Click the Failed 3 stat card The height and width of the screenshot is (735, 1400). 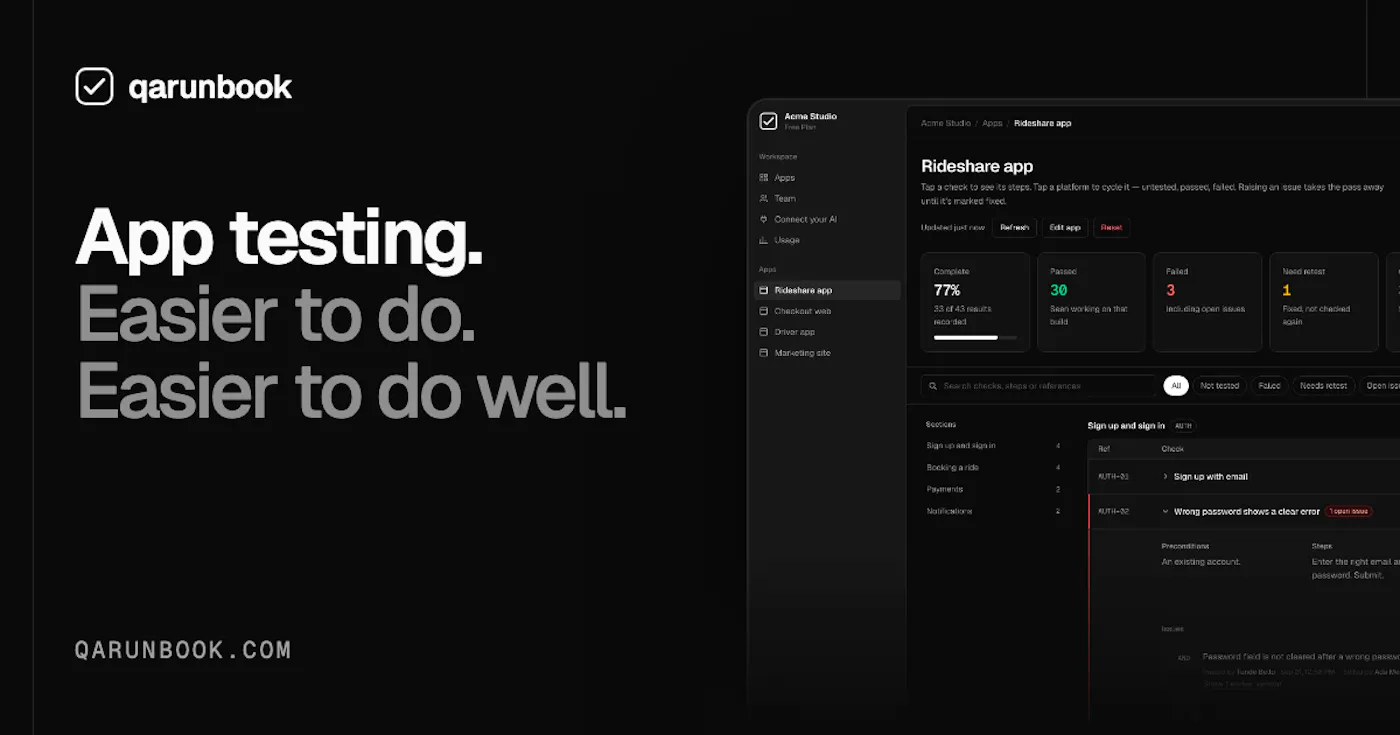[1207, 302]
